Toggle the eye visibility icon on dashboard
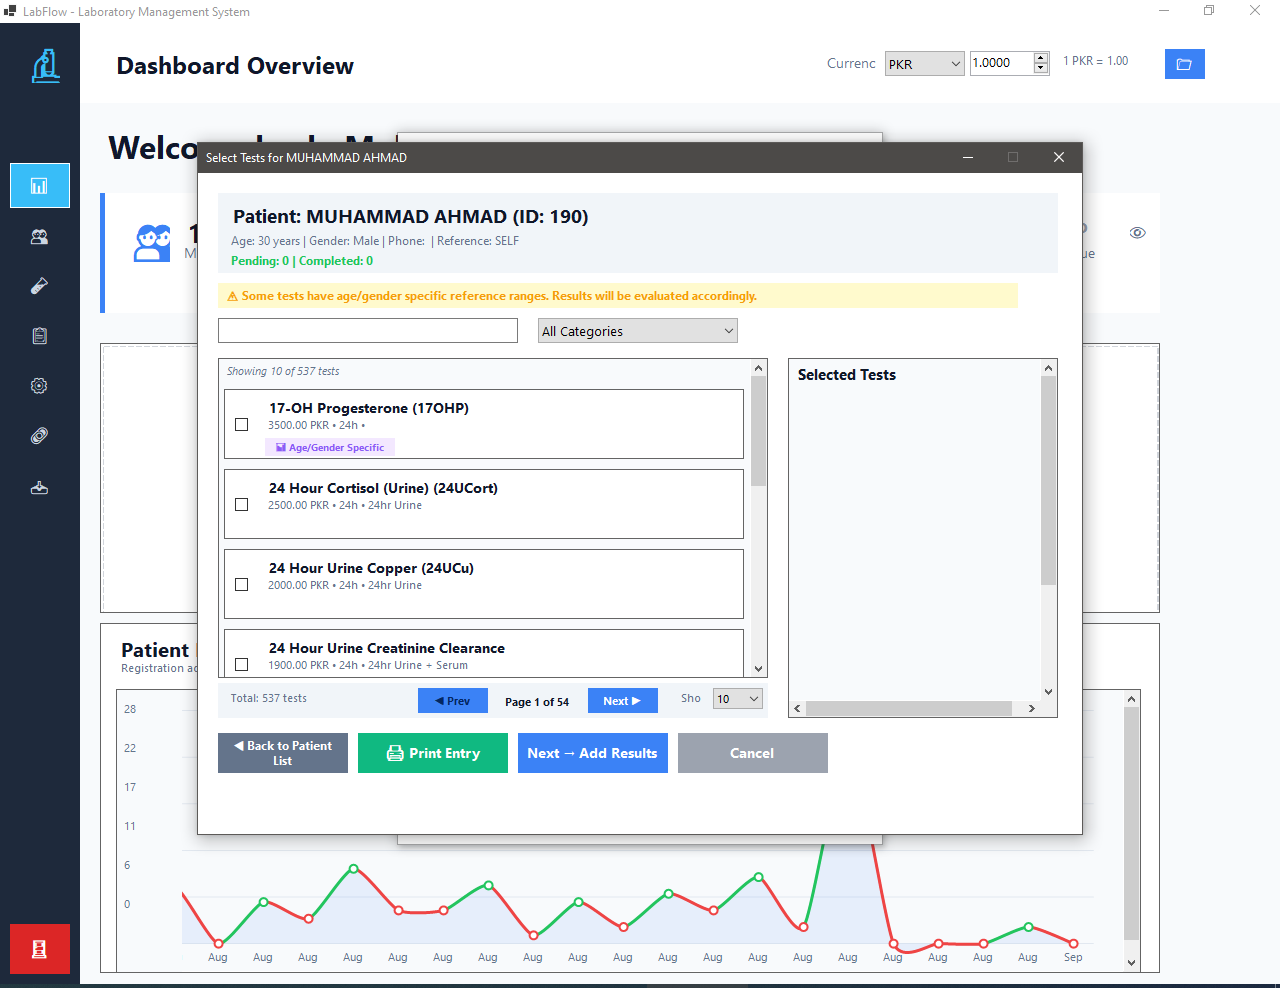Image resolution: width=1280 pixels, height=988 pixels. click(x=1137, y=233)
